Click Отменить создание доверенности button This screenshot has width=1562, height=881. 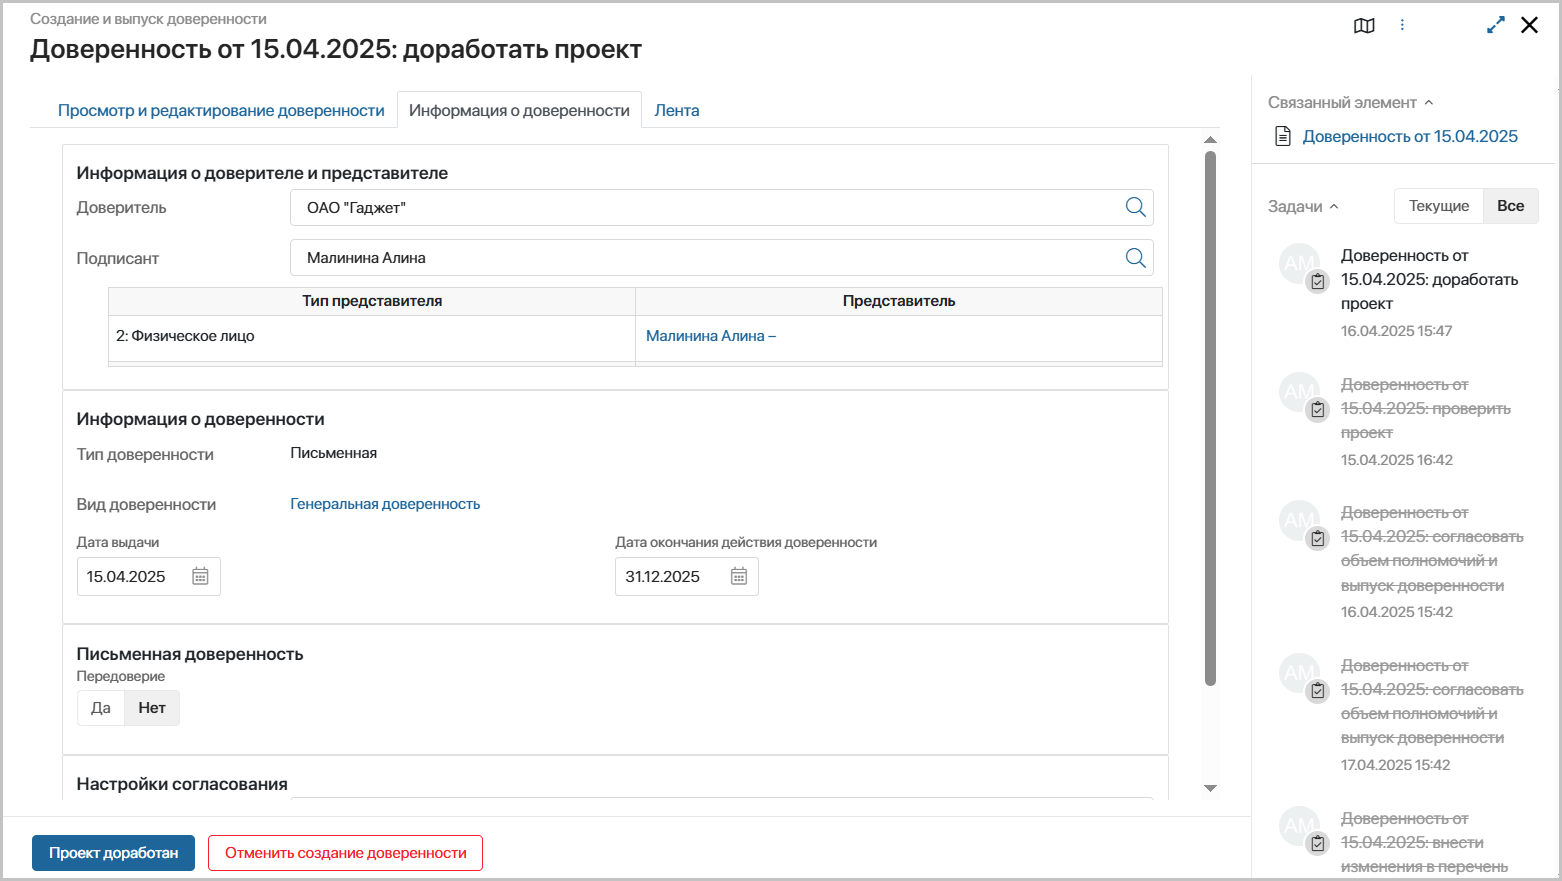[345, 853]
